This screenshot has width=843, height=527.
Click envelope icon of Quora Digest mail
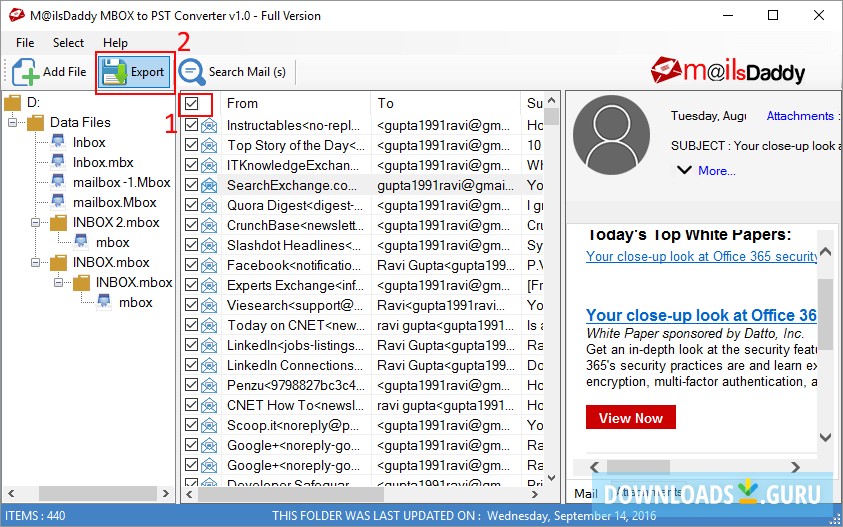[209, 205]
